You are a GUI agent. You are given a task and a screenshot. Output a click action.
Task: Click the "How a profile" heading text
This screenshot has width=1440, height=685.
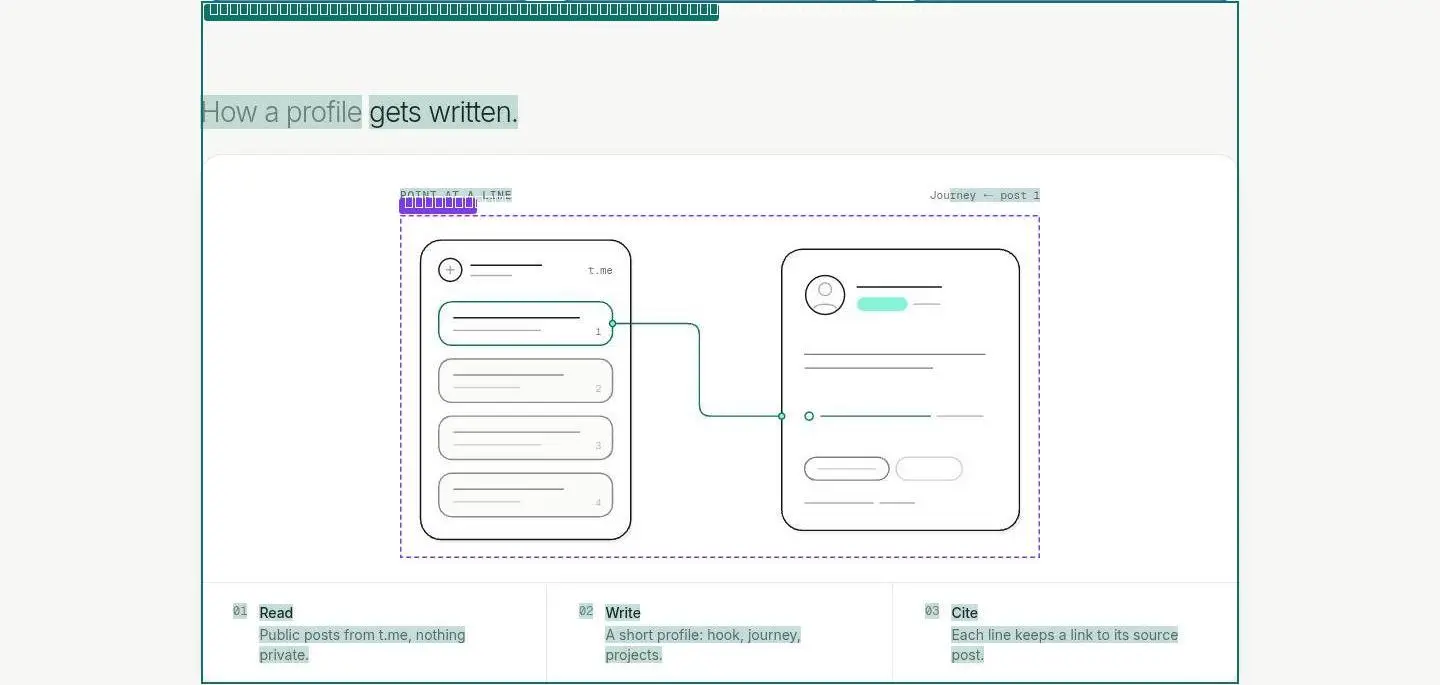point(282,112)
